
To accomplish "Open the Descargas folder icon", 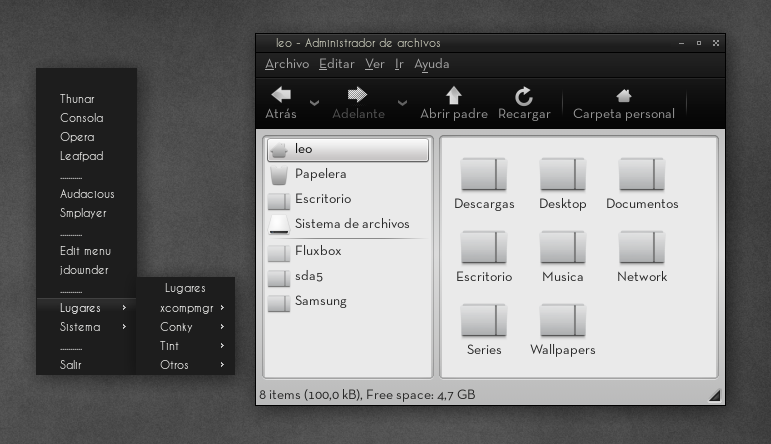I will [484, 174].
